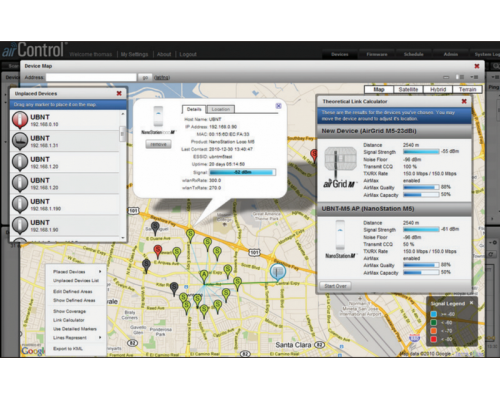
Task: Click the AirGrid M antenna image
Action: pyautogui.click(x=341, y=163)
